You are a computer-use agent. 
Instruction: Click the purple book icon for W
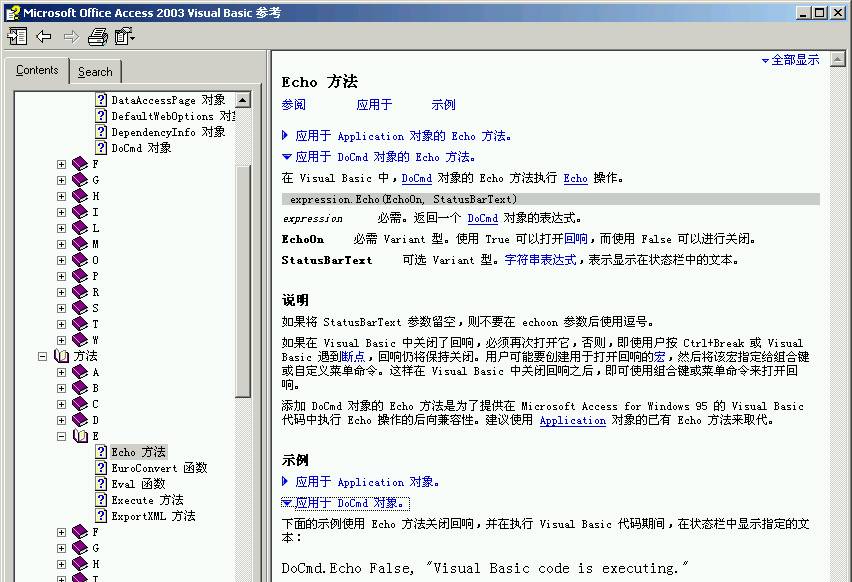click(x=80, y=340)
